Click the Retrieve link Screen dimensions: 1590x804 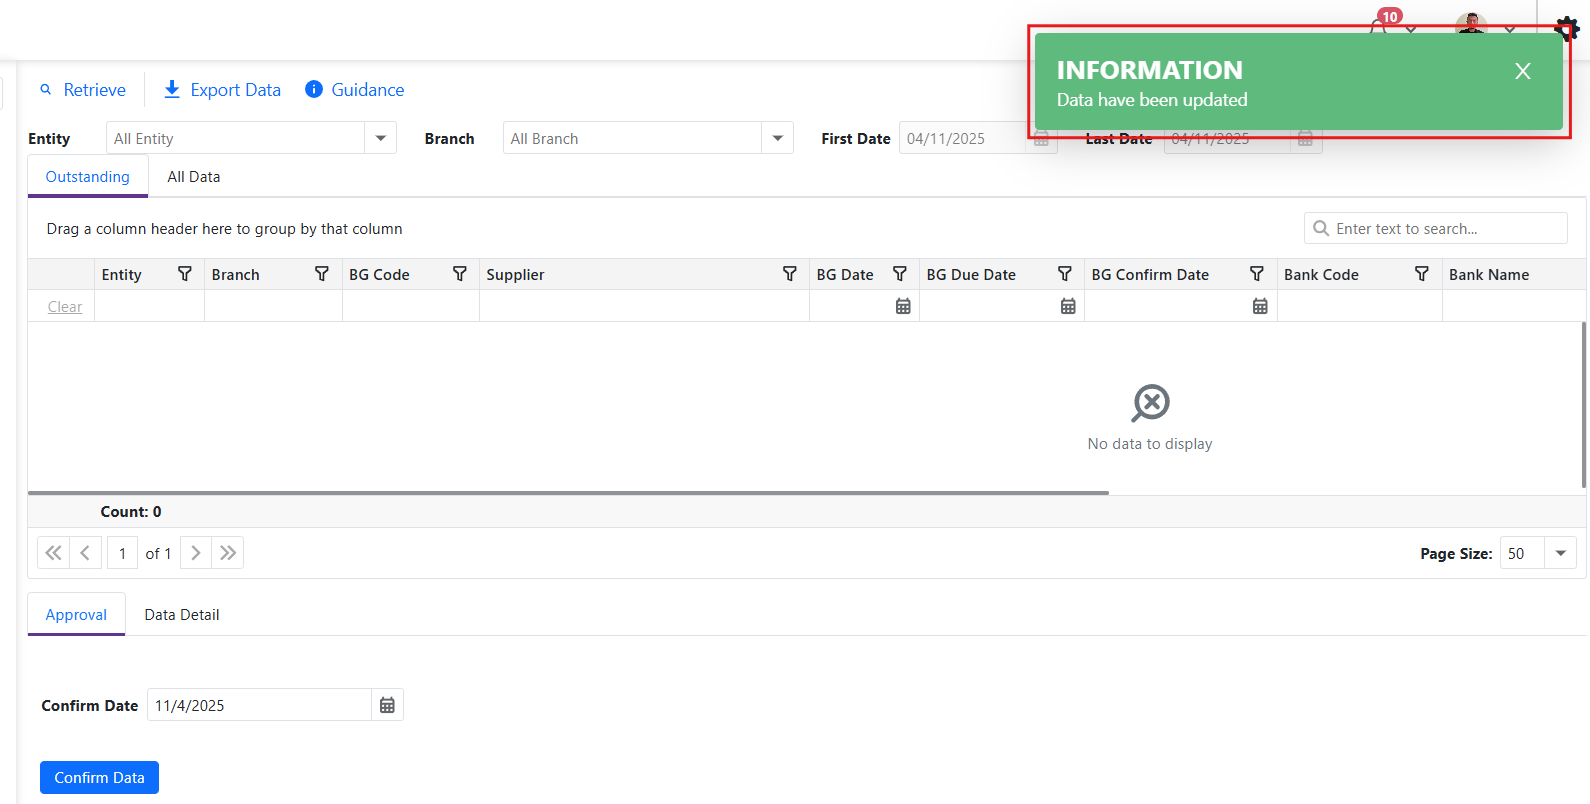pos(95,90)
